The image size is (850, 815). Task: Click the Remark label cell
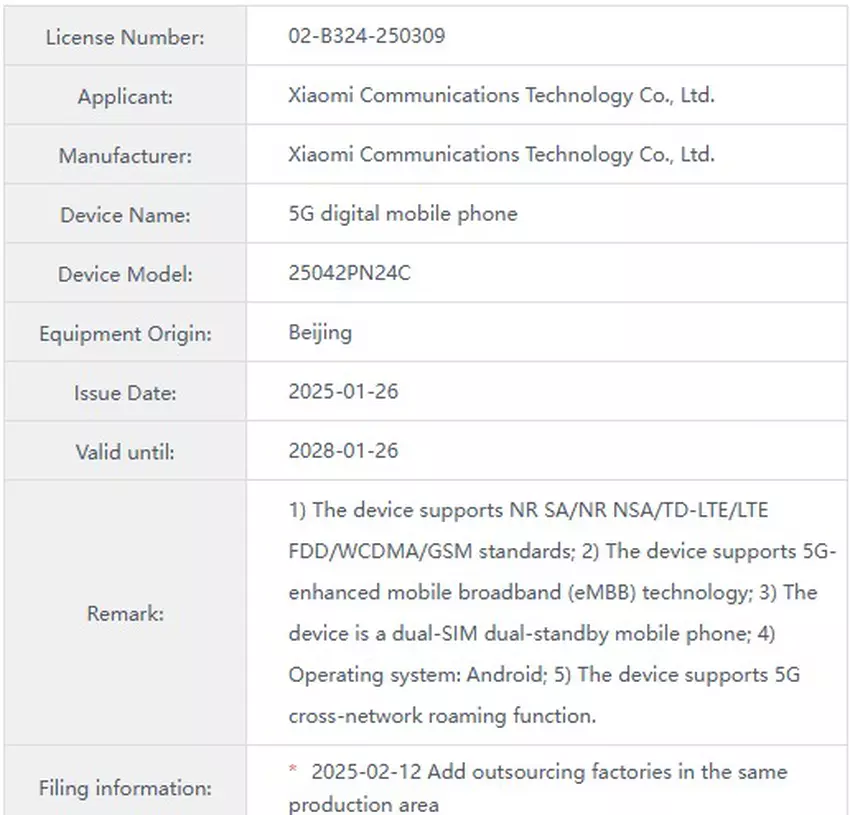[x=124, y=613]
